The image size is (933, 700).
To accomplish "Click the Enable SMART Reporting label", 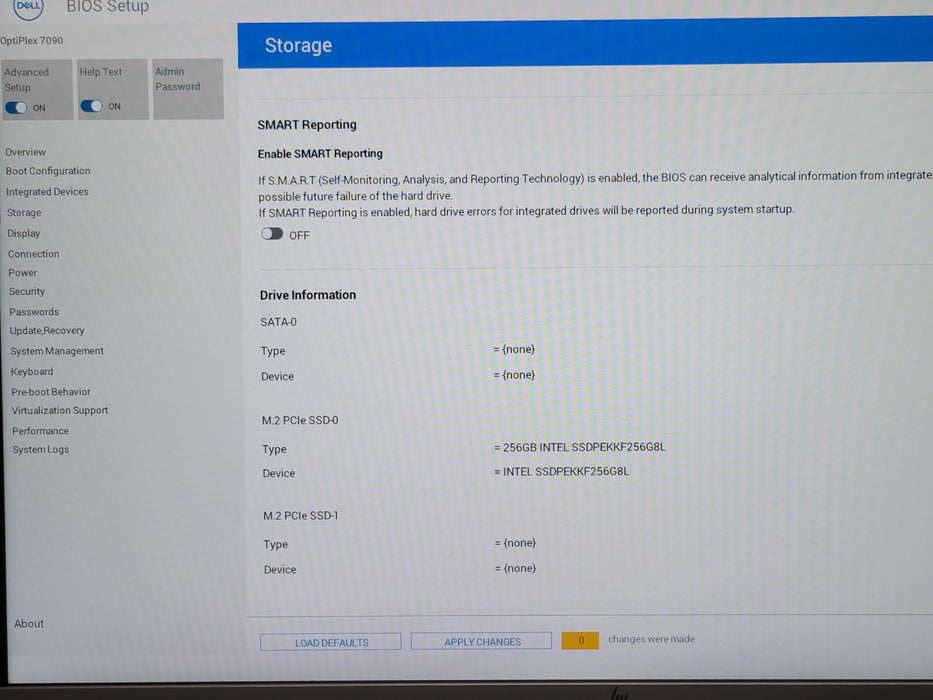I will coord(320,154).
